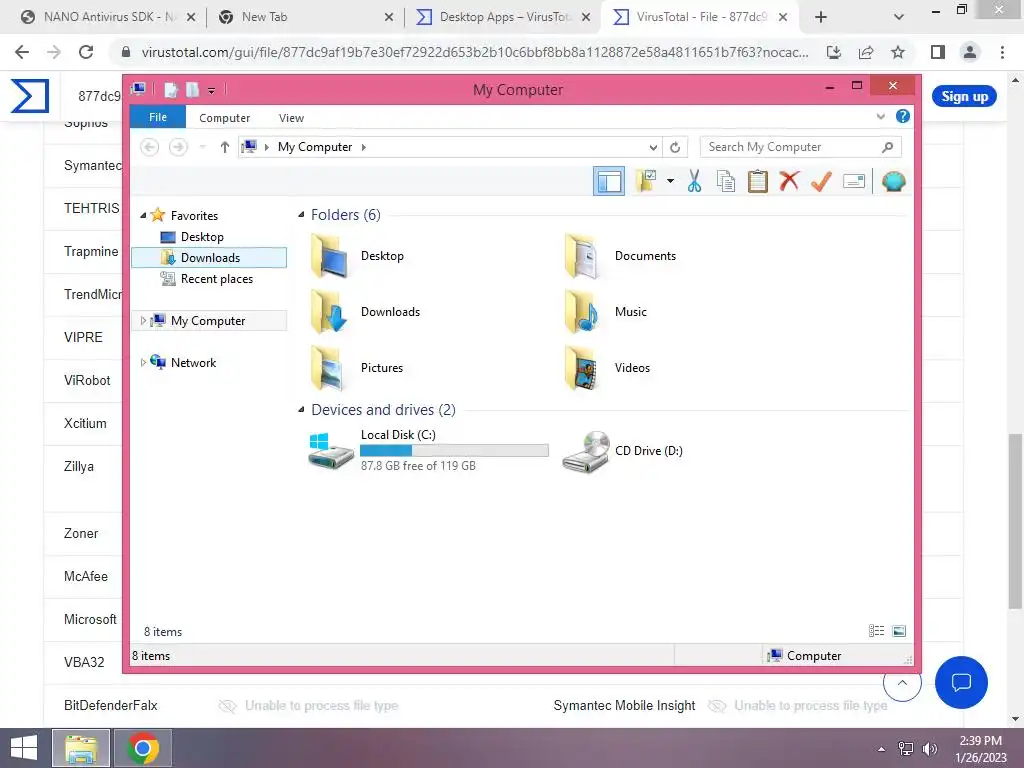Image resolution: width=1024 pixels, height=768 pixels.
Task: Refresh the My Computer view
Action: tap(675, 148)
